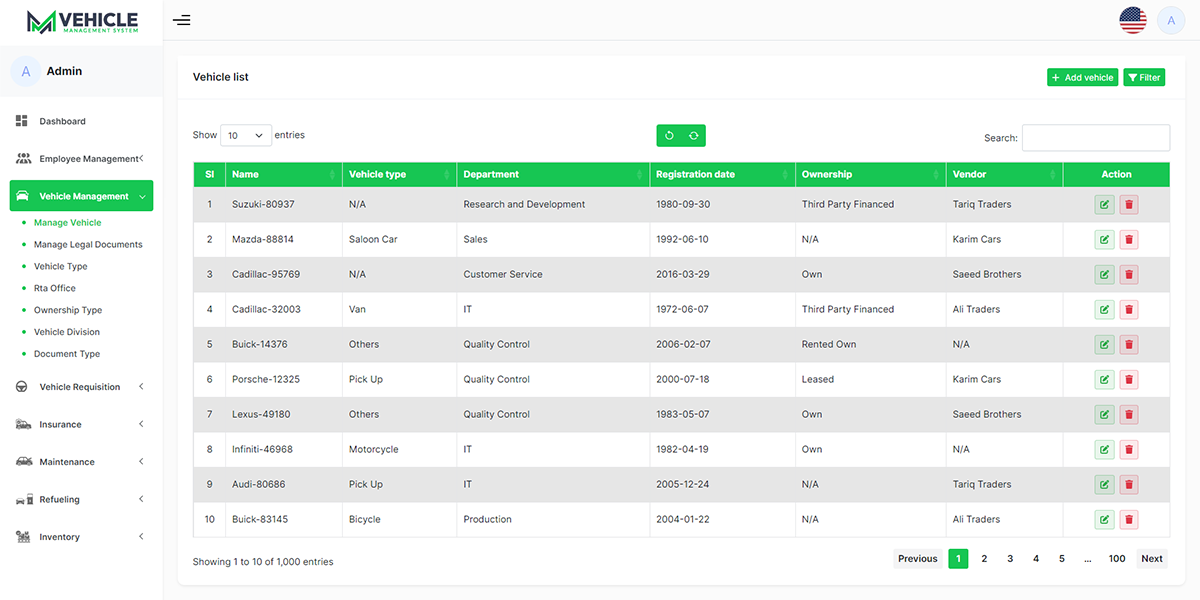Open the hamburger menu next to the logo
Screen dimensions: 1200x600
[x=181, y=20]
